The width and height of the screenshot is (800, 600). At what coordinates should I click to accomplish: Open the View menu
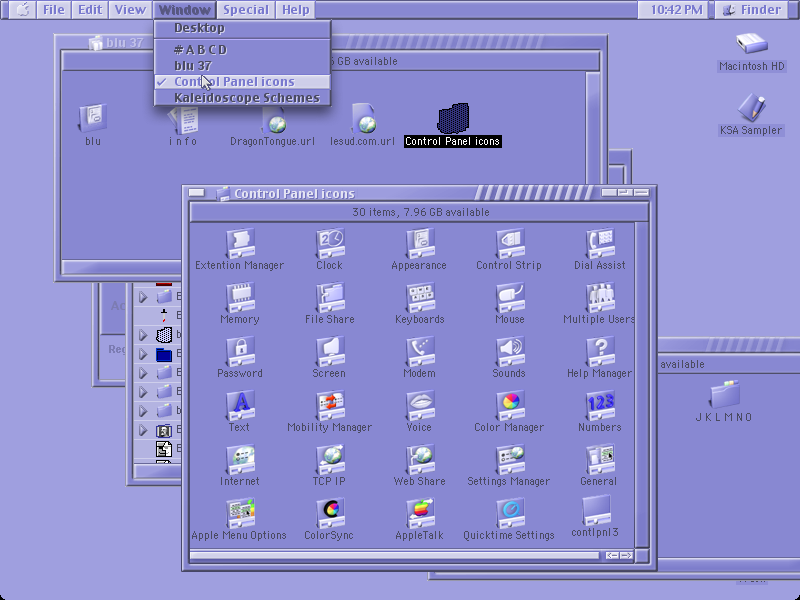tap(130, 10)
